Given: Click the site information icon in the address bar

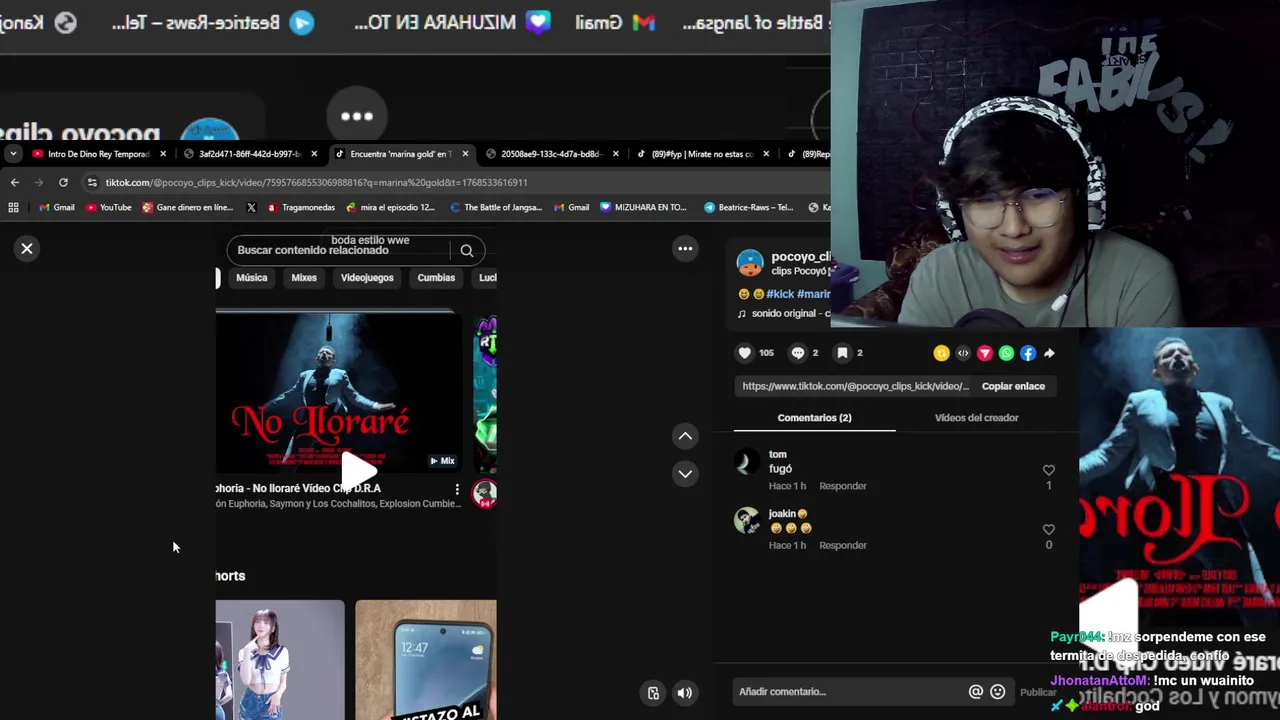Looking at the screenshot, I should coord(92,182).
